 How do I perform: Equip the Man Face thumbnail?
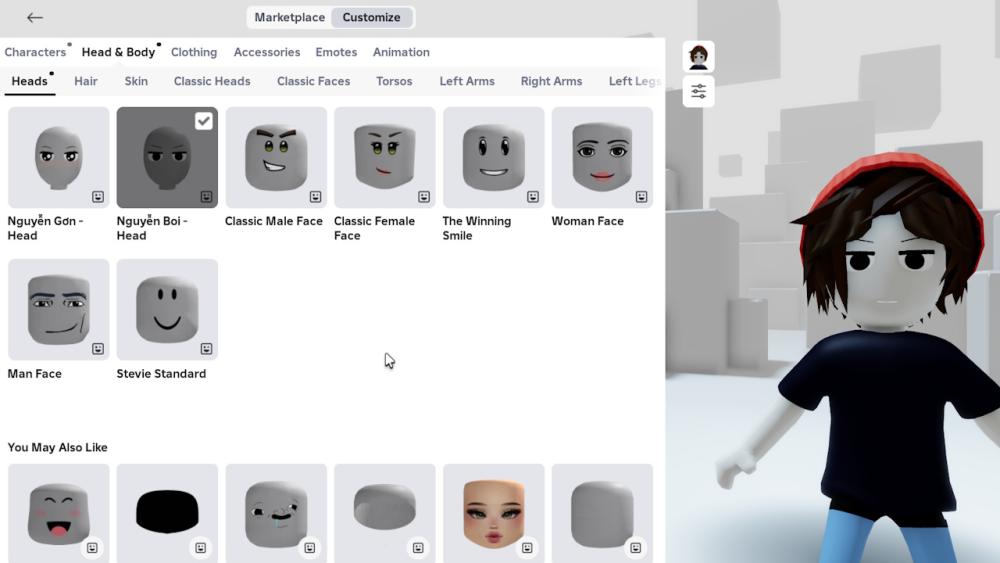coord(59,309)
